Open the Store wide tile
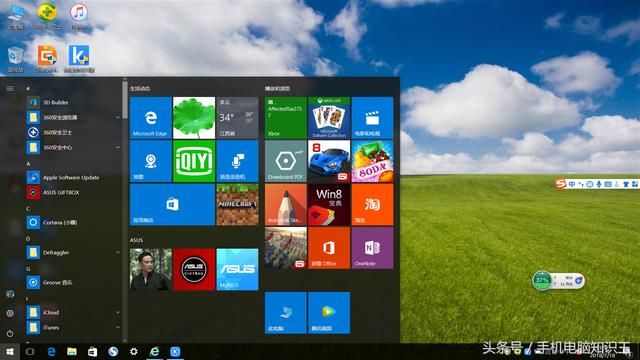 (x=172, y=204)
